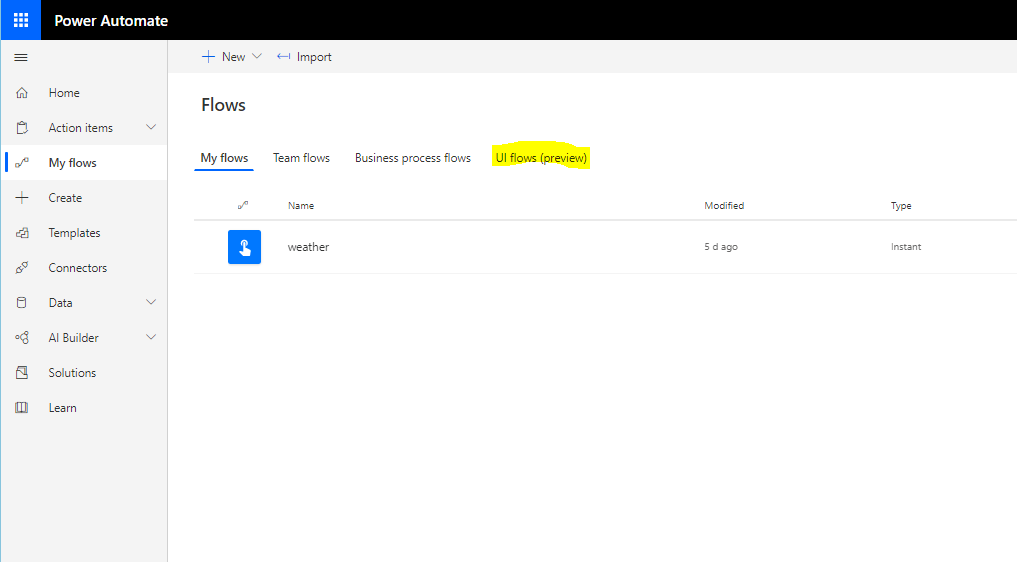The image size is (1017, 562).
Task: Click the plus icon beside New
Action: pos(208,57)
